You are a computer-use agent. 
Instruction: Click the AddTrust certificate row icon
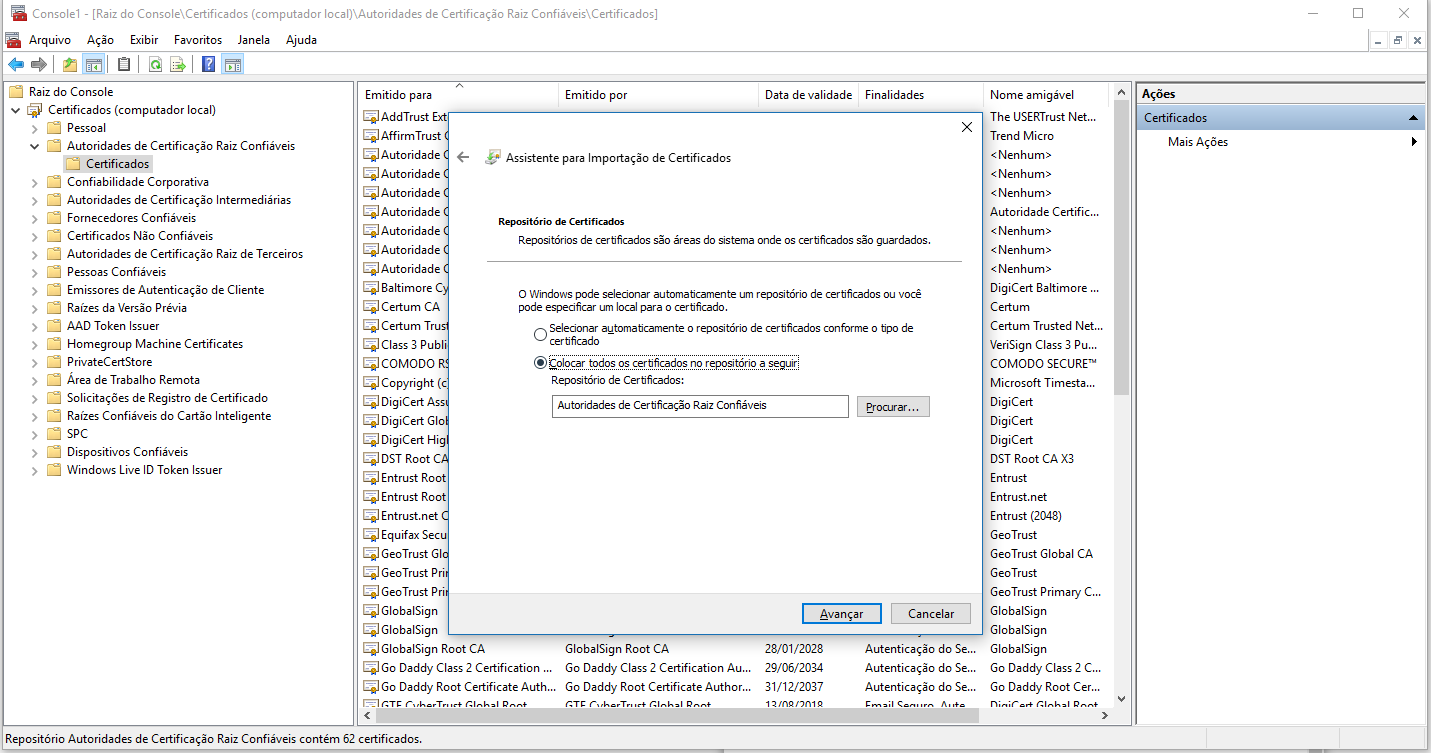[x=371, y=117]
